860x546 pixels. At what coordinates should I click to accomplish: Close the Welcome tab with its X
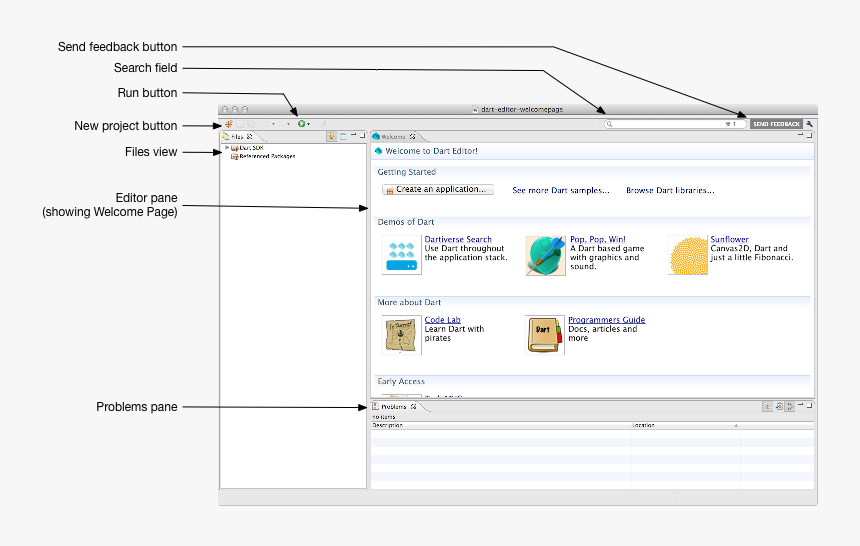point(412,137)
